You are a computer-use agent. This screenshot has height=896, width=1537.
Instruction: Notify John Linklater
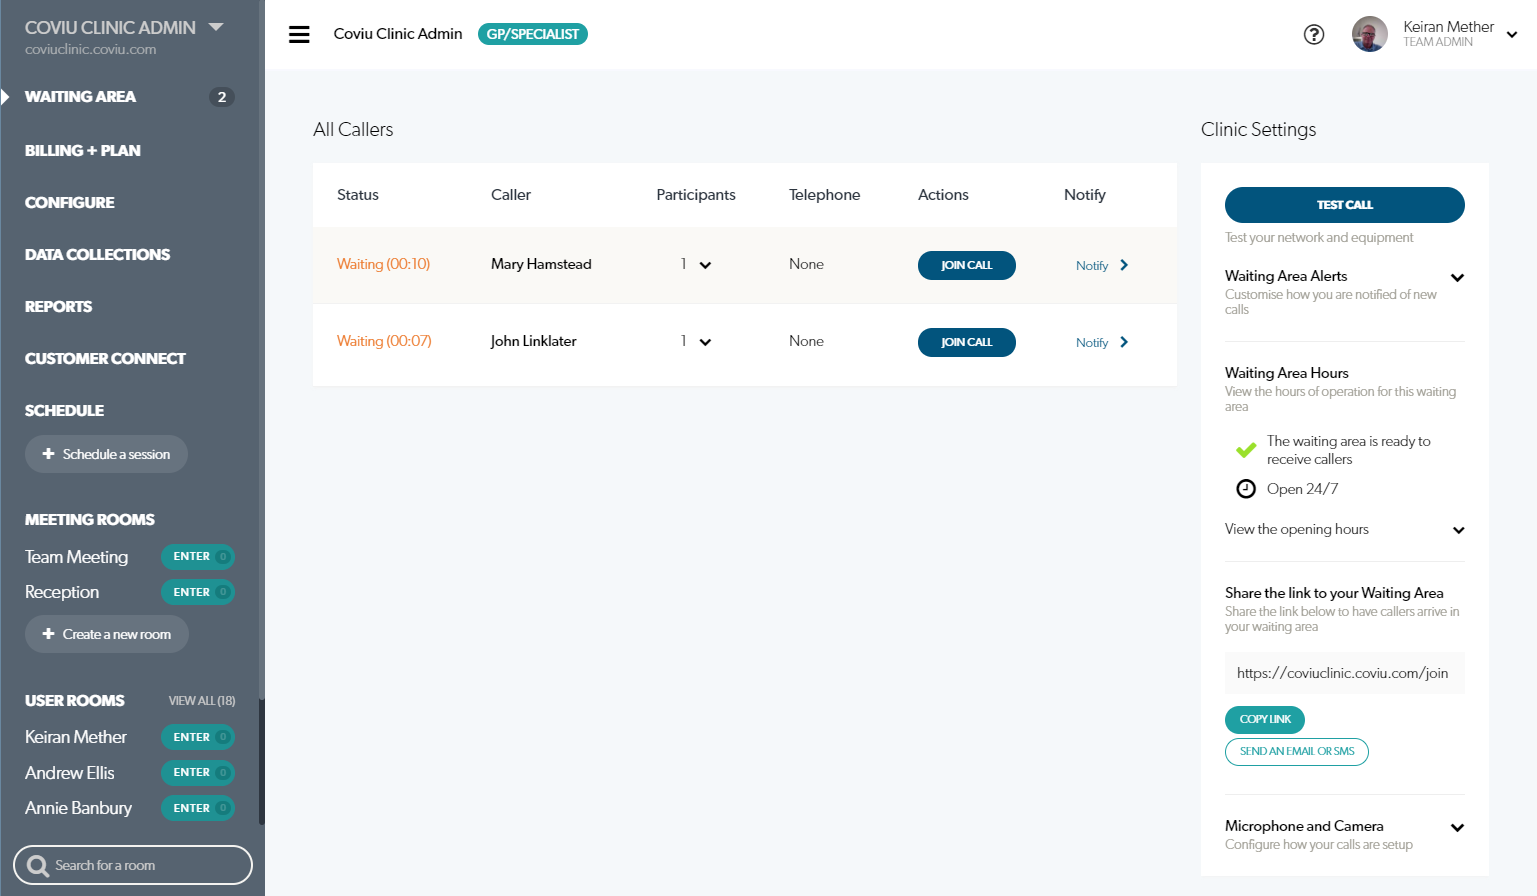pos(1102,342)
